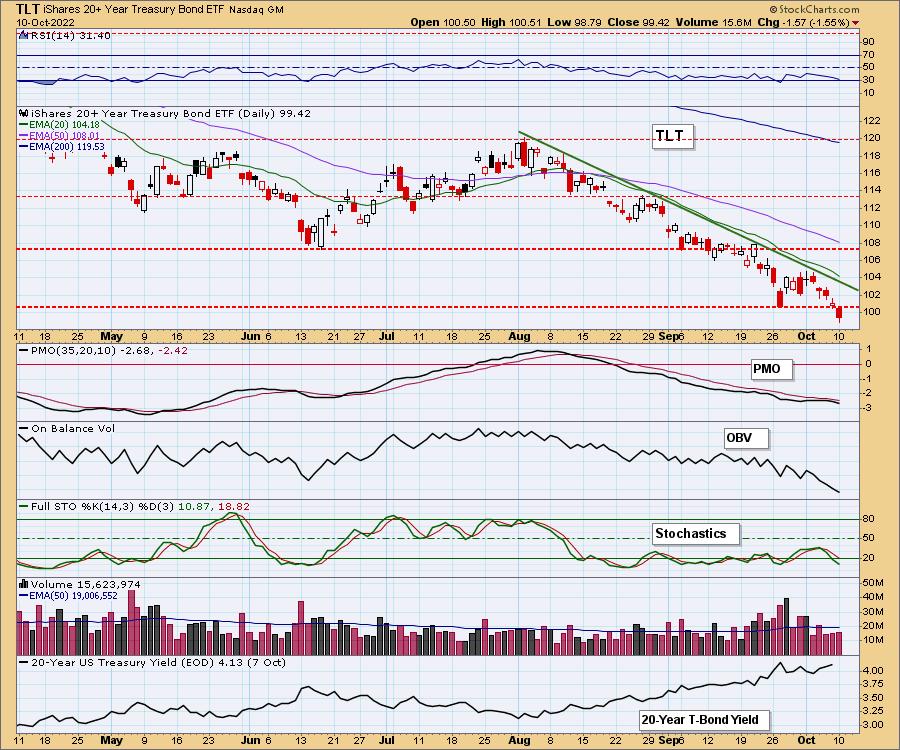
Task: Click the RSI(14) 31.40 indicator label
Action: (x=70, y=36)
